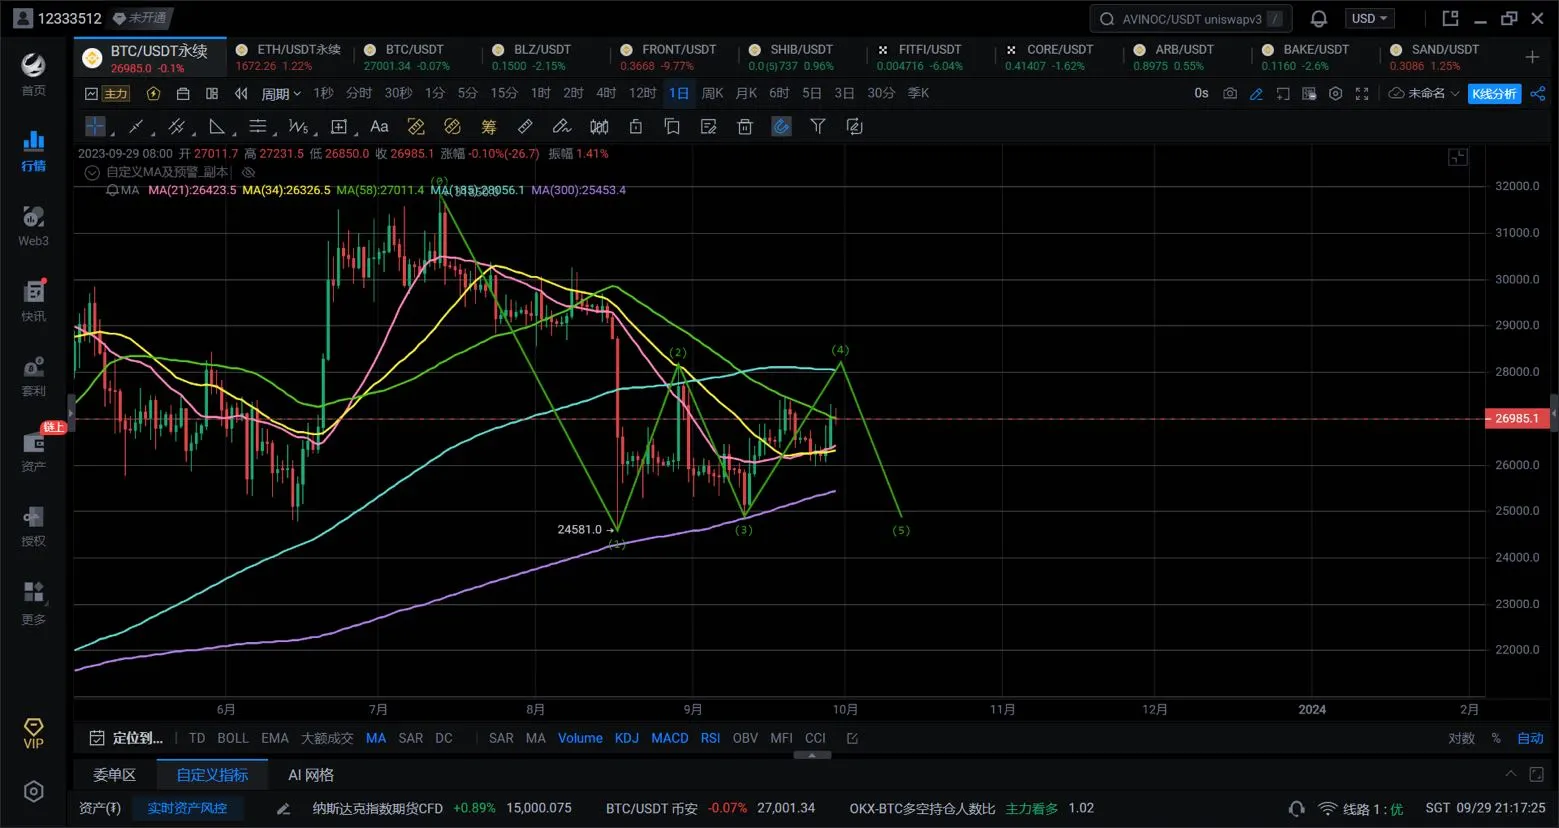Toggle the magnet snap tool
1559x828 pixels.
pos(782,126)
